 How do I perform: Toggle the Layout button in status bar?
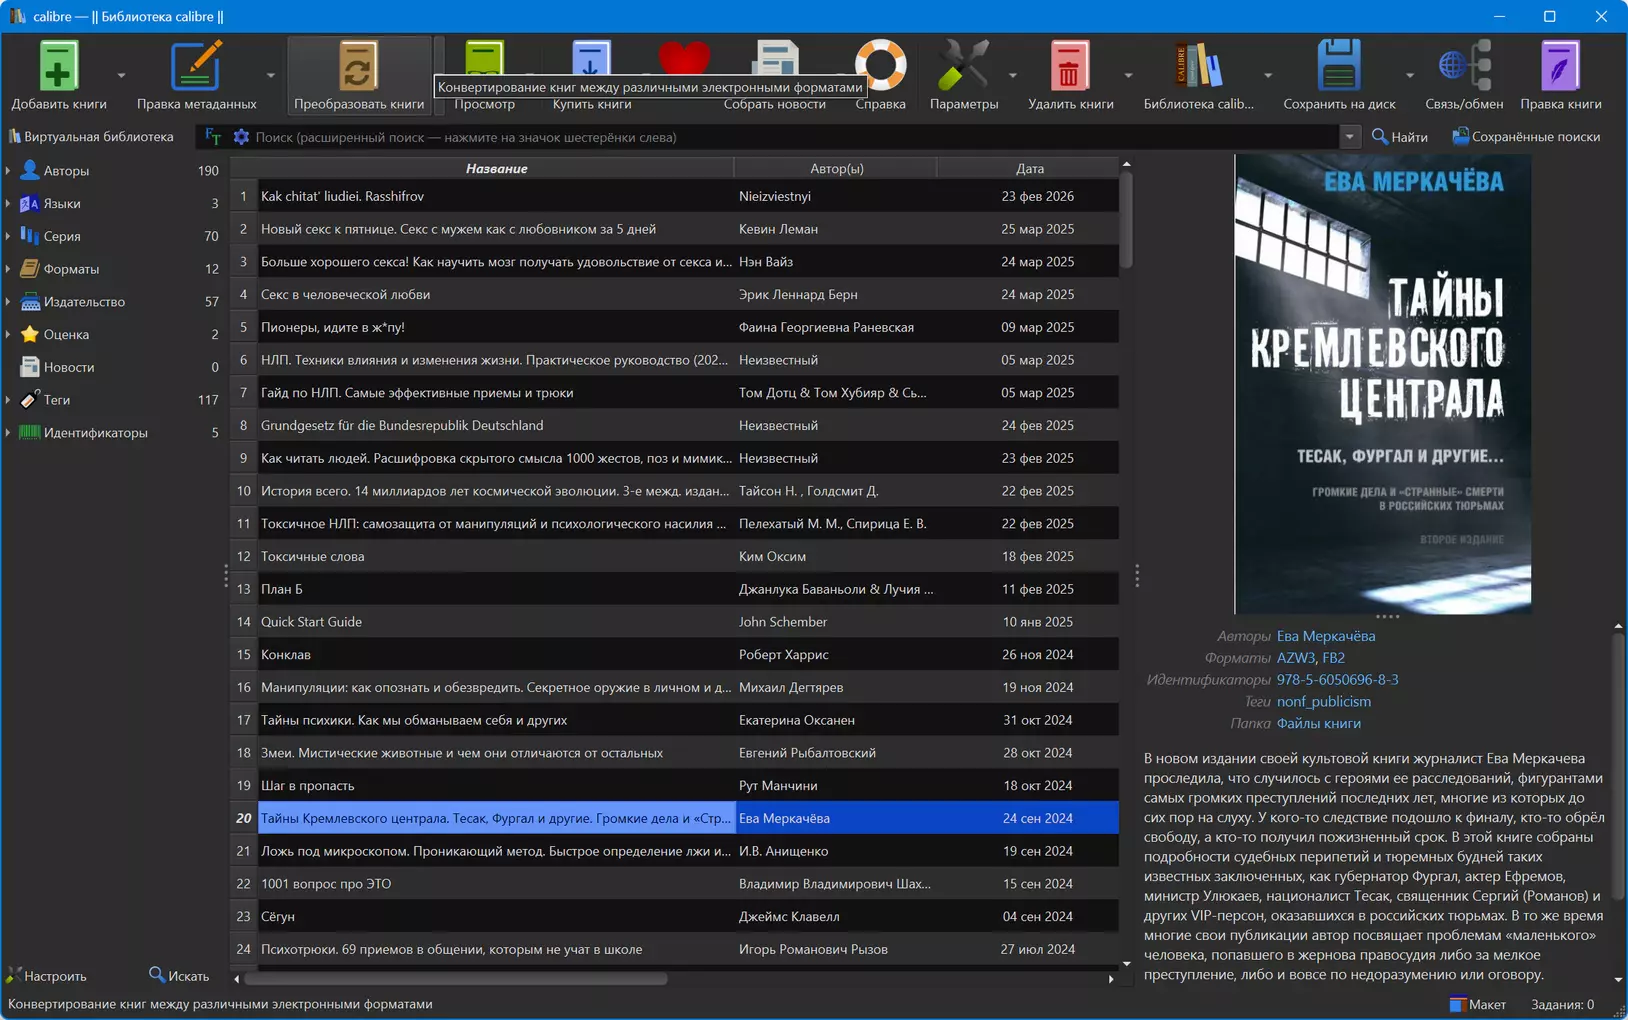click(x=1477, y=1004)
